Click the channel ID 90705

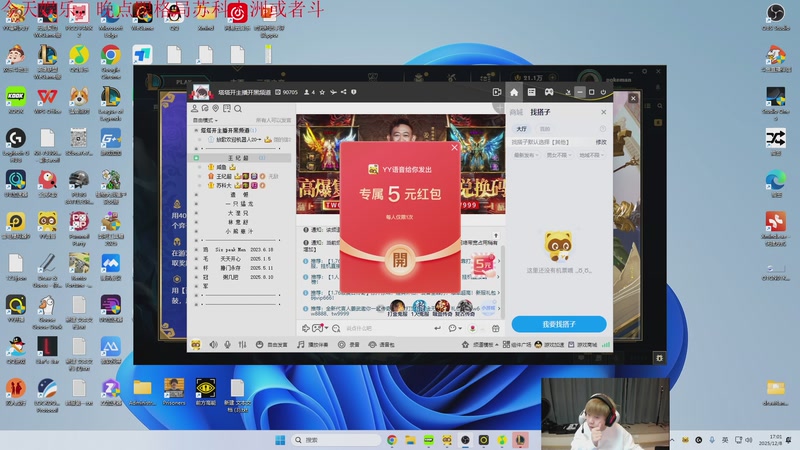(x=290, y=92)
